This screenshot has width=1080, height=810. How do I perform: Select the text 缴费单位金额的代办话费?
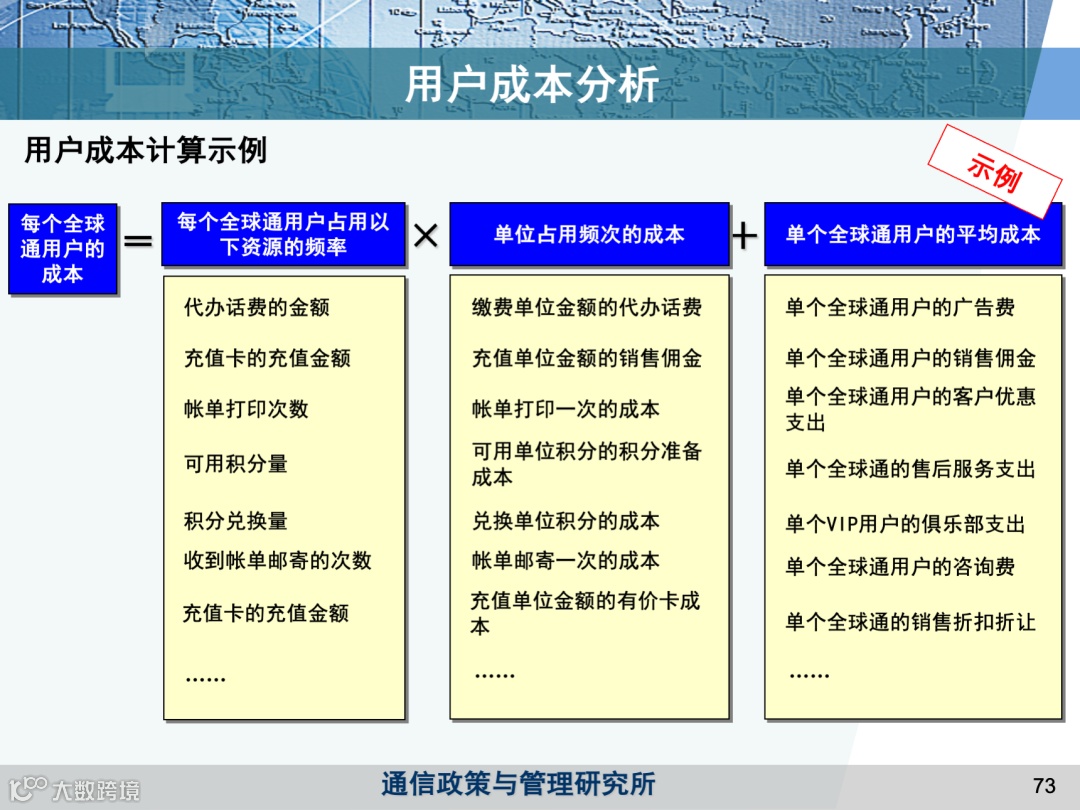pos(587,307)
